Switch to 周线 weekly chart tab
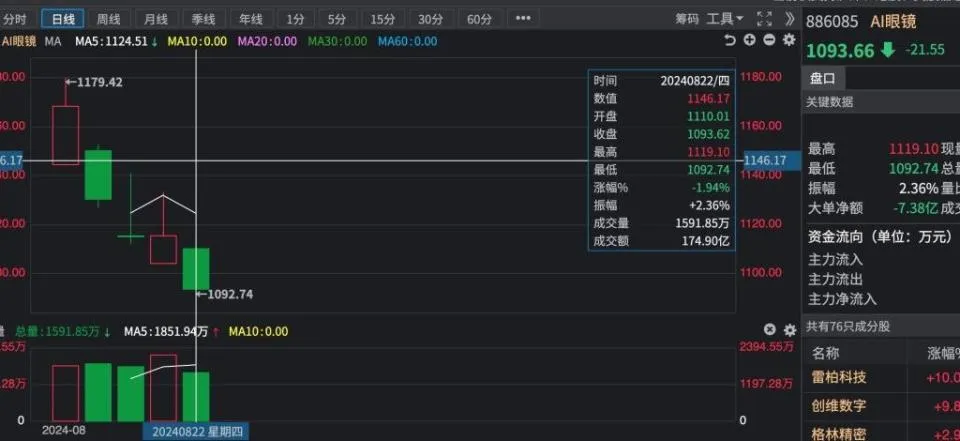This screenshot has width=960, height=441. tap(108, 19)
